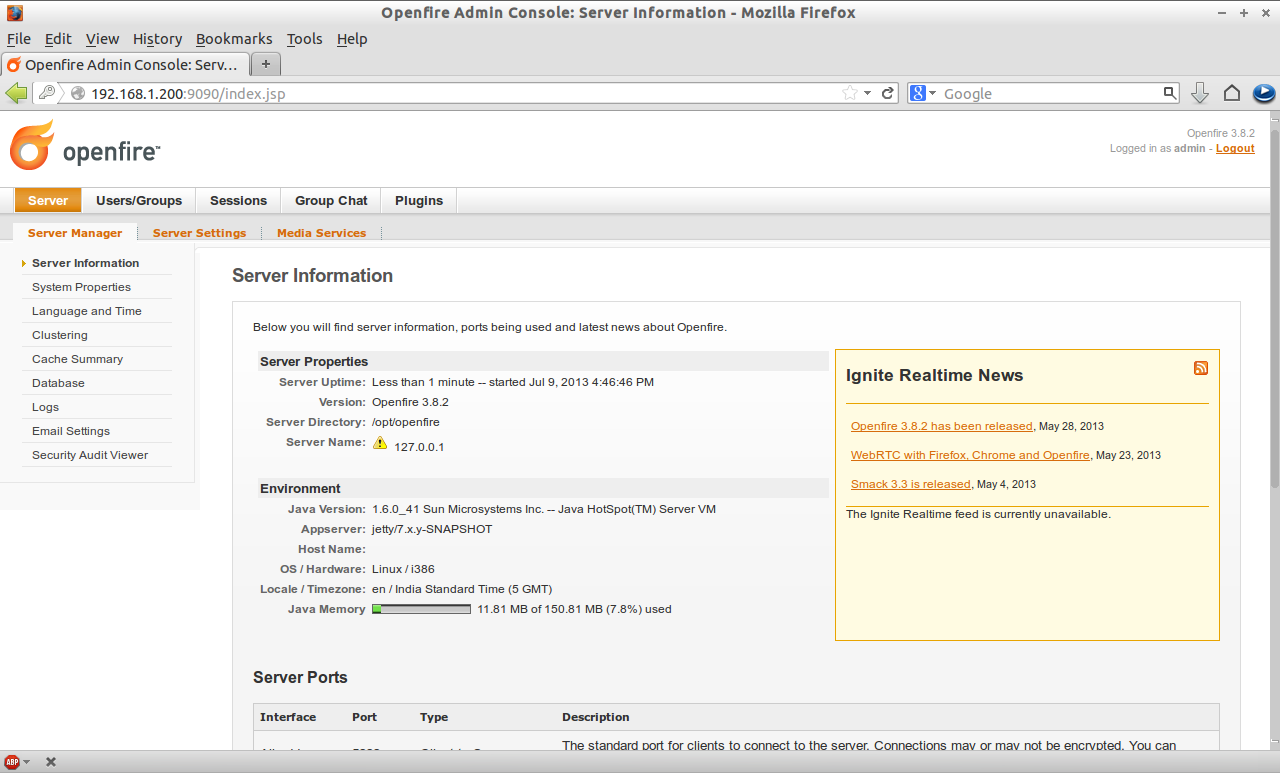
Task: Open the Database page
Action: [x=58, y=383]
